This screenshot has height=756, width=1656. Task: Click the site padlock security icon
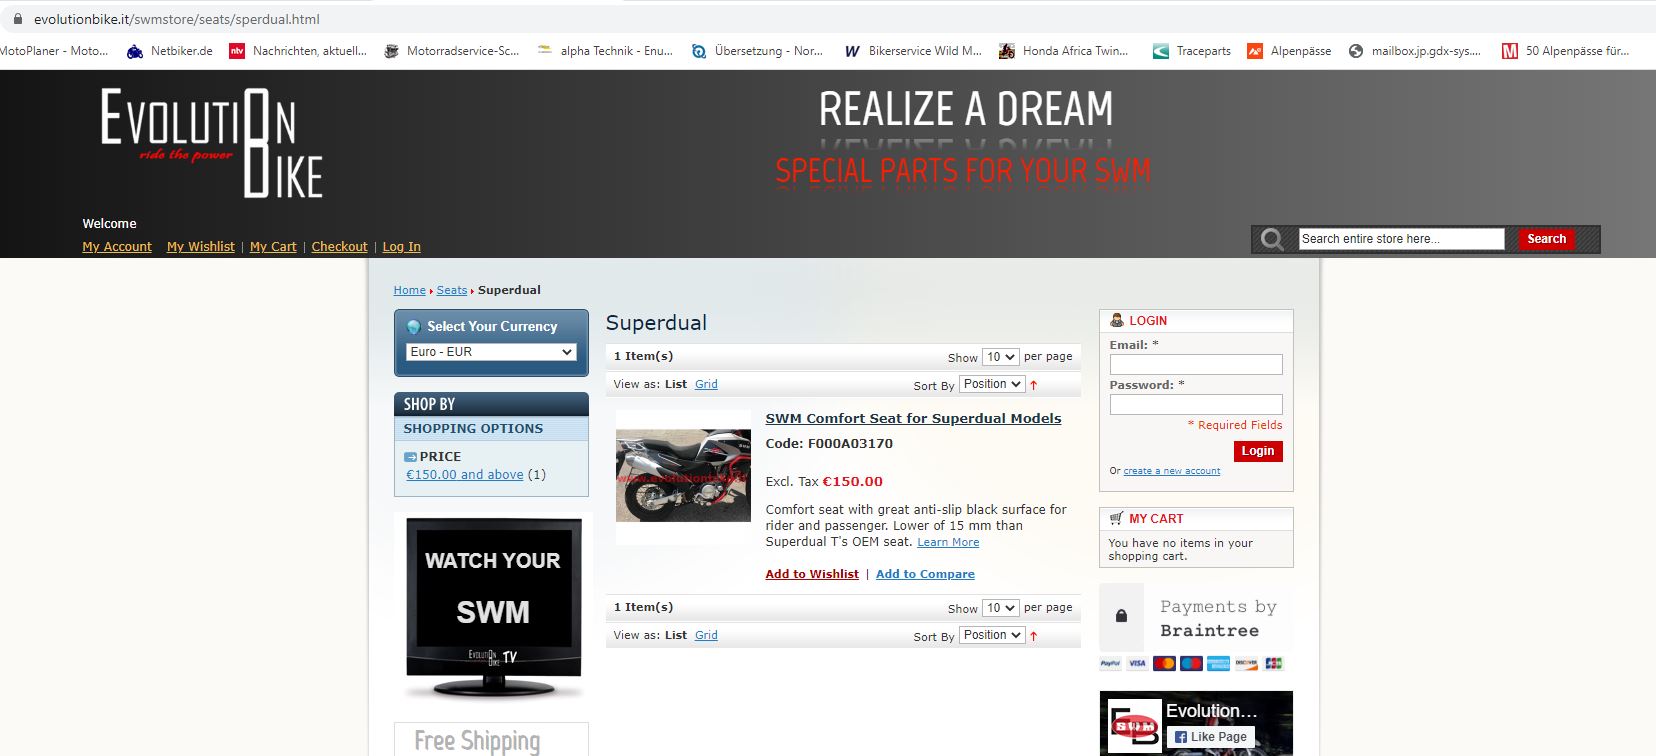16,19
